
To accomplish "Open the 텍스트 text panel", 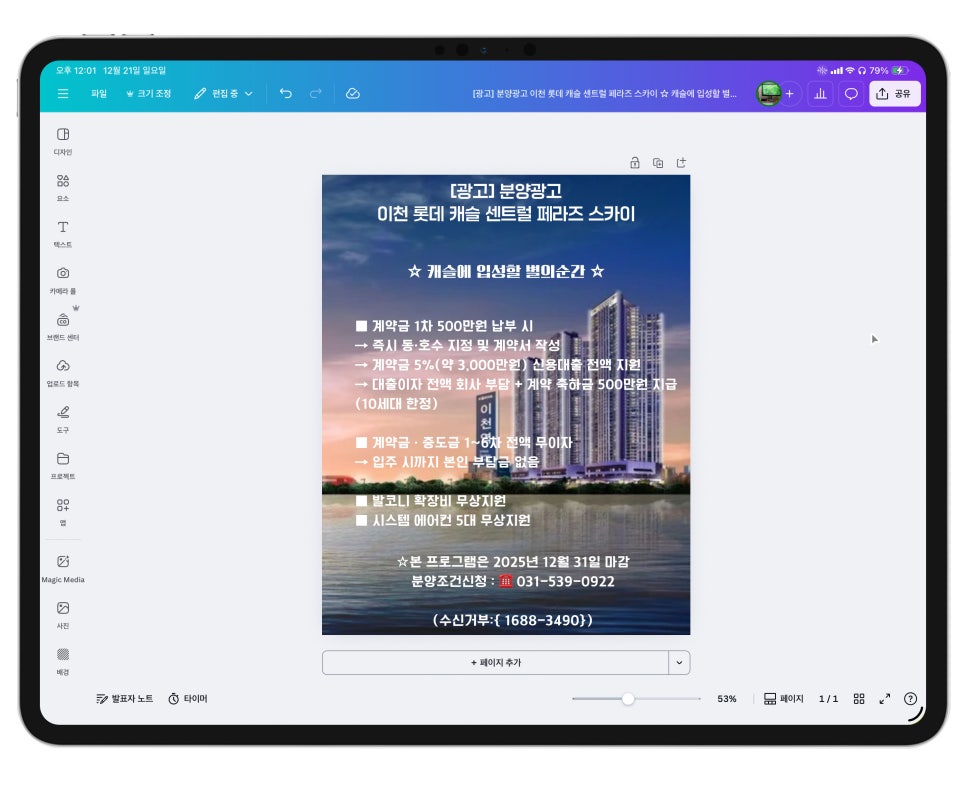I will (x=63, y=234).
